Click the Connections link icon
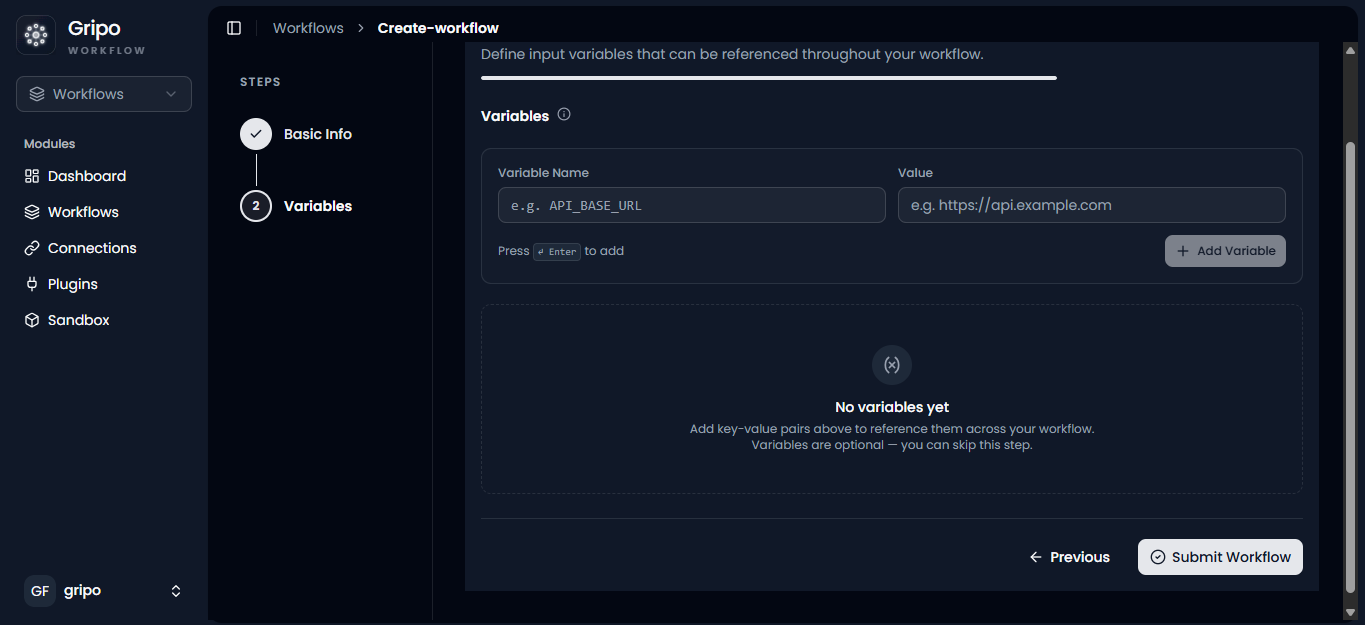The height and width of the screenshot is (625, 1365). (31, 248)
